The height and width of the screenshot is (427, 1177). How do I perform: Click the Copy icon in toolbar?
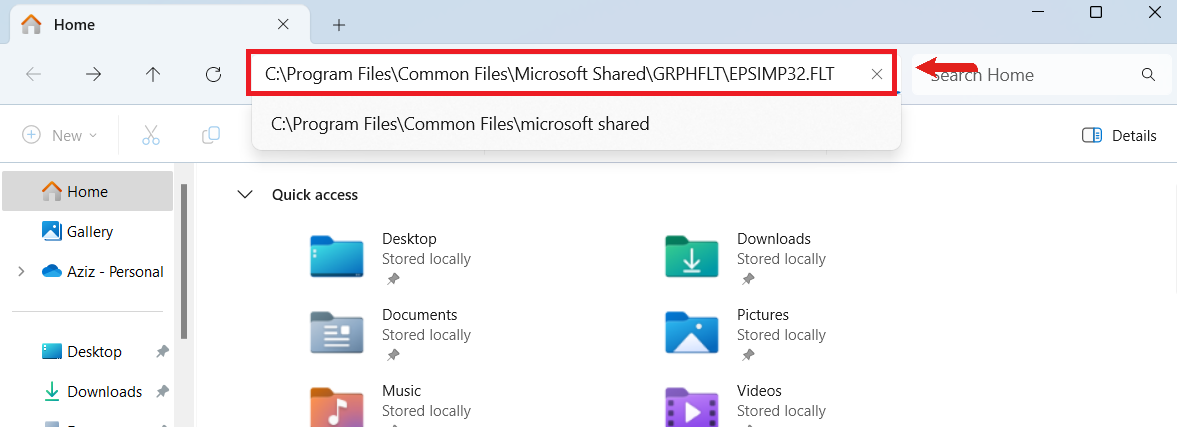click(x=211, y=135)
